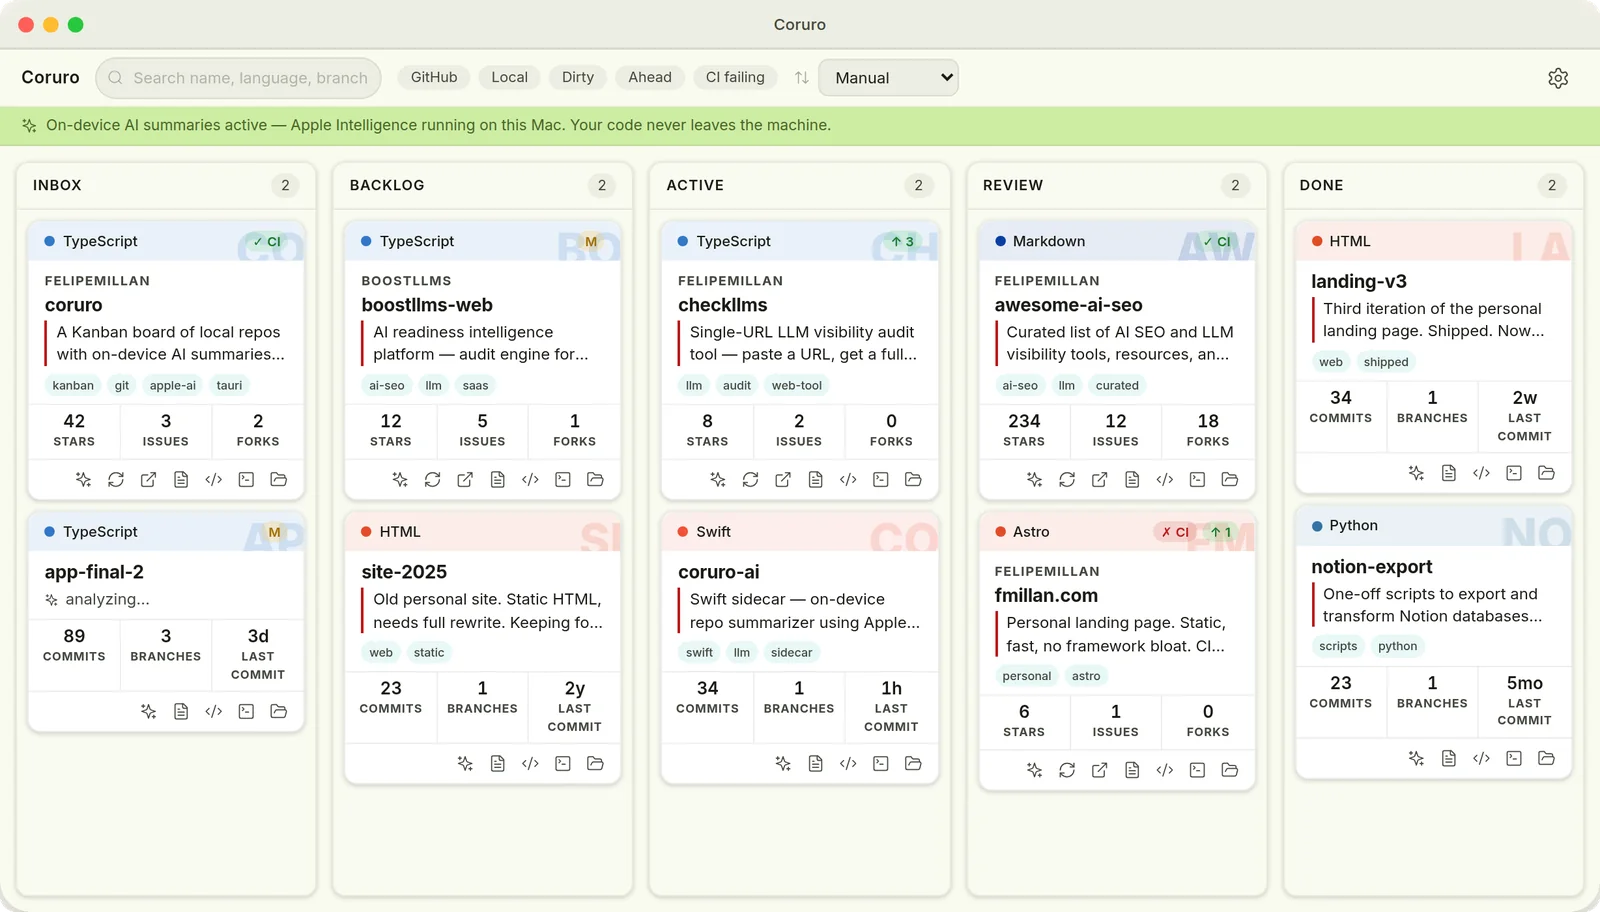The width and height of the screenshot is (1600, 912).
Task: Click the saas tag on boostllms-web
Action: [x=476, y=386]
